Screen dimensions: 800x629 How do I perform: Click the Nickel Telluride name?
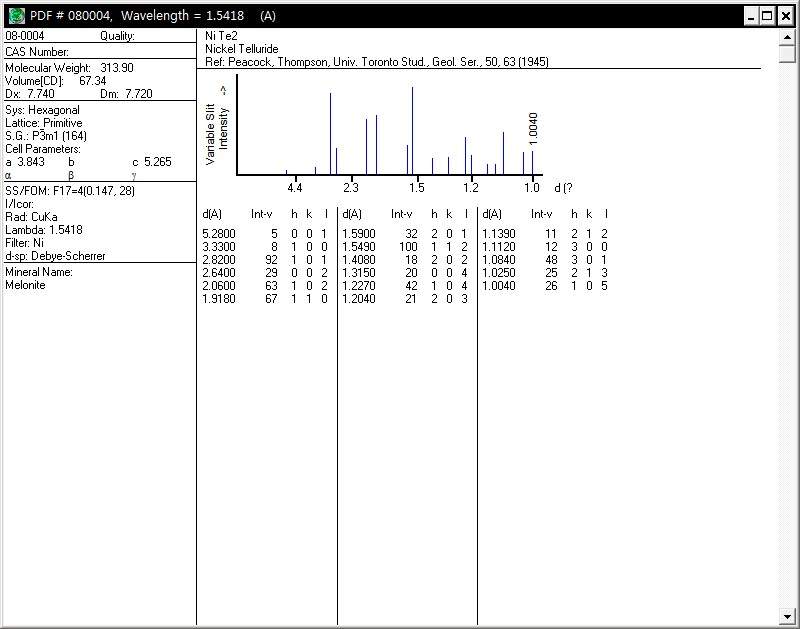click(x=242, y=49)
